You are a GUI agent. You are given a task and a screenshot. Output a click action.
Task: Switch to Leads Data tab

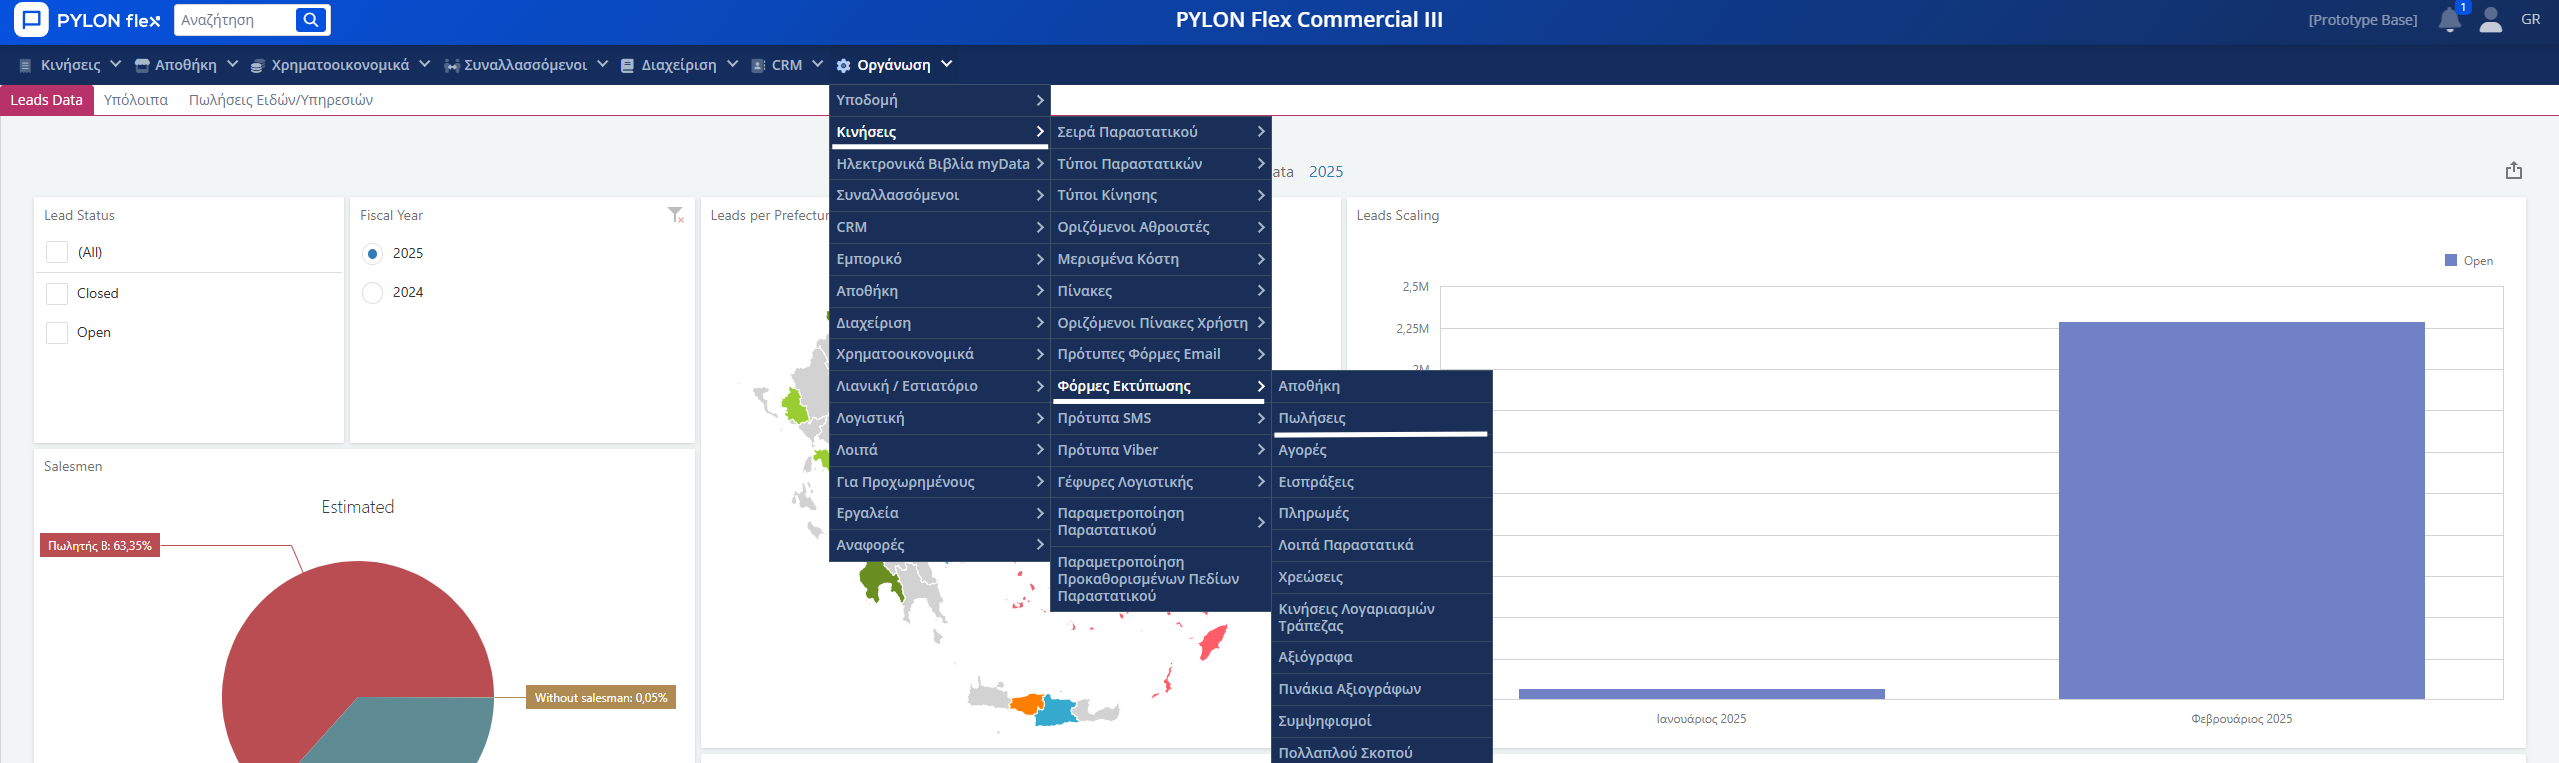[x=47, y=100]
